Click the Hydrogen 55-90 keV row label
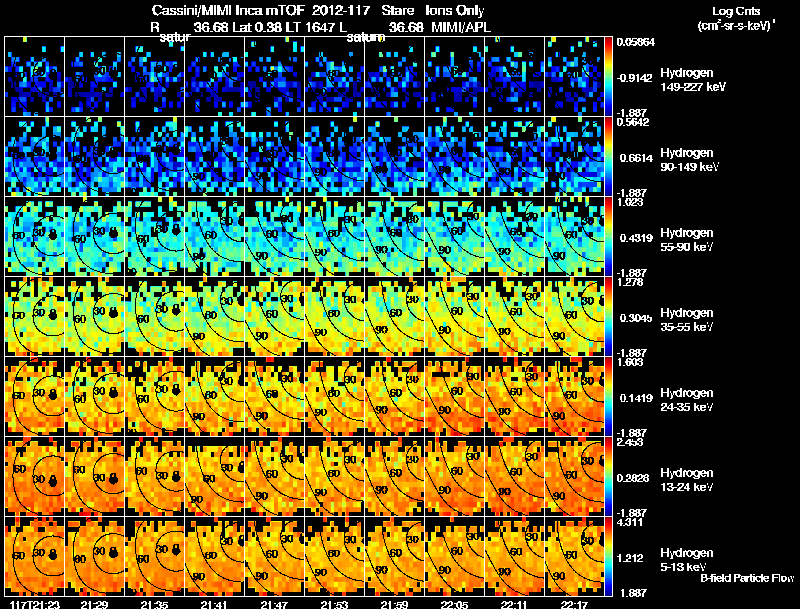The image size is (800, 609). [686, 240]
